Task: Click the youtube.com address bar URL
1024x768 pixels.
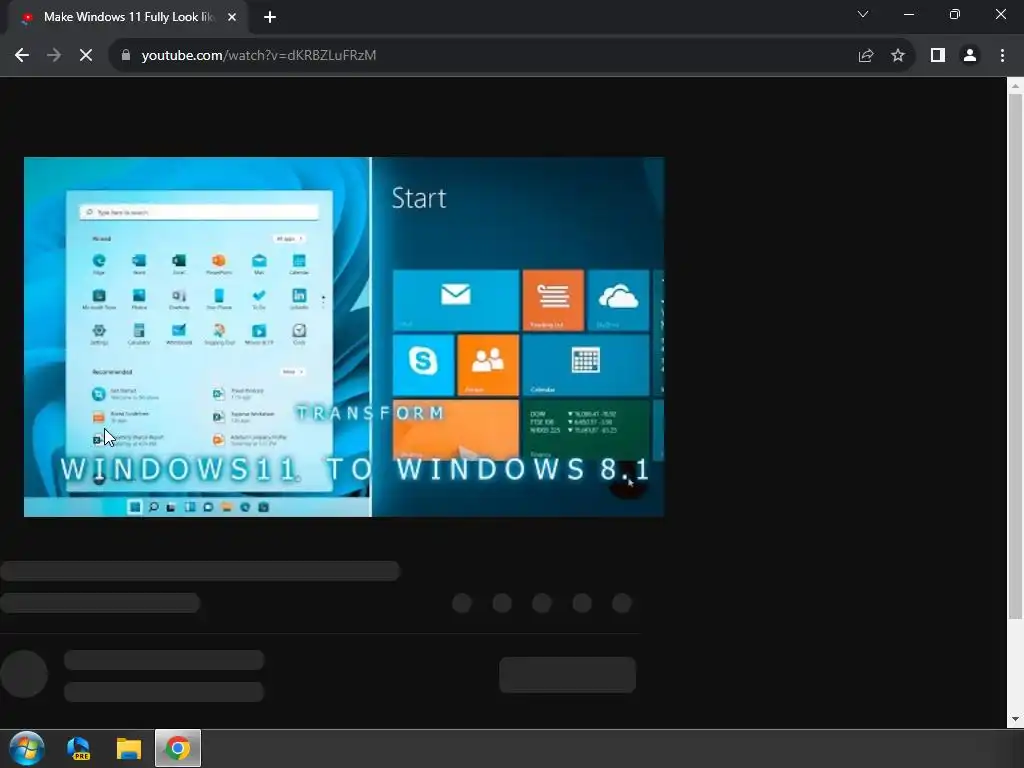Action: click(259, 56)
